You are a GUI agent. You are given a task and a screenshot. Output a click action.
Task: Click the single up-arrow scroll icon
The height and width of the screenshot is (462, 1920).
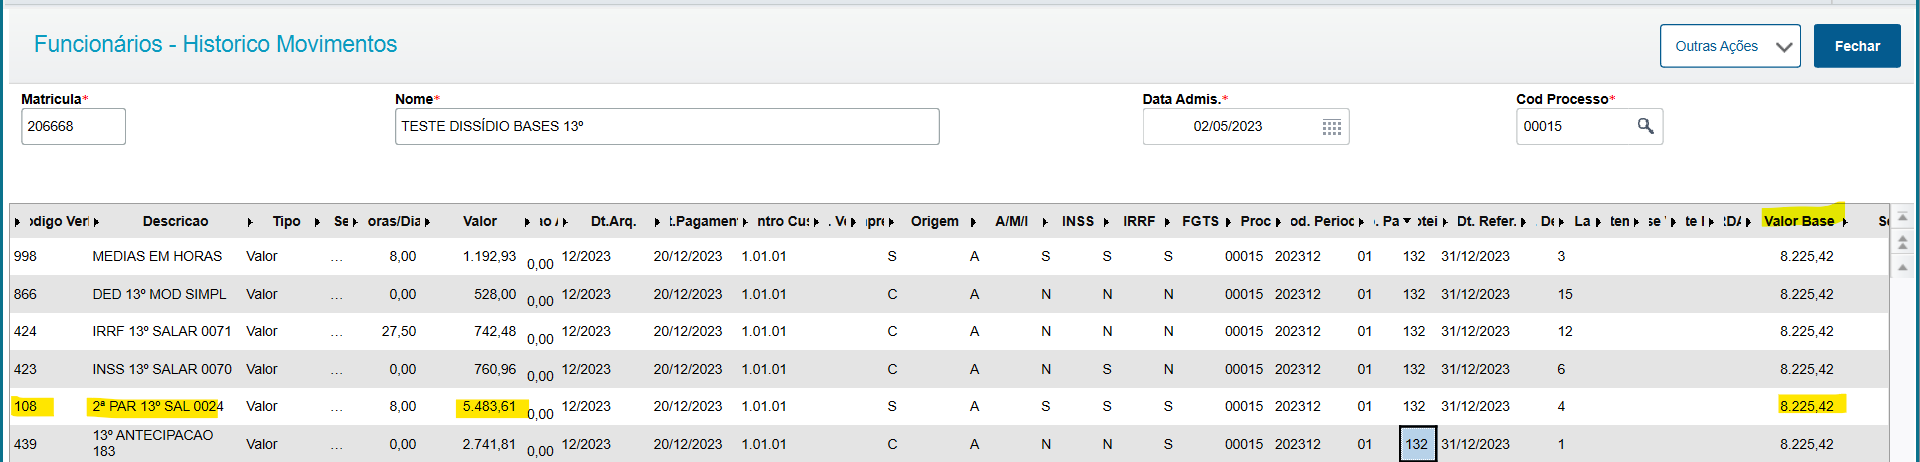click(x=1902, y=266)
